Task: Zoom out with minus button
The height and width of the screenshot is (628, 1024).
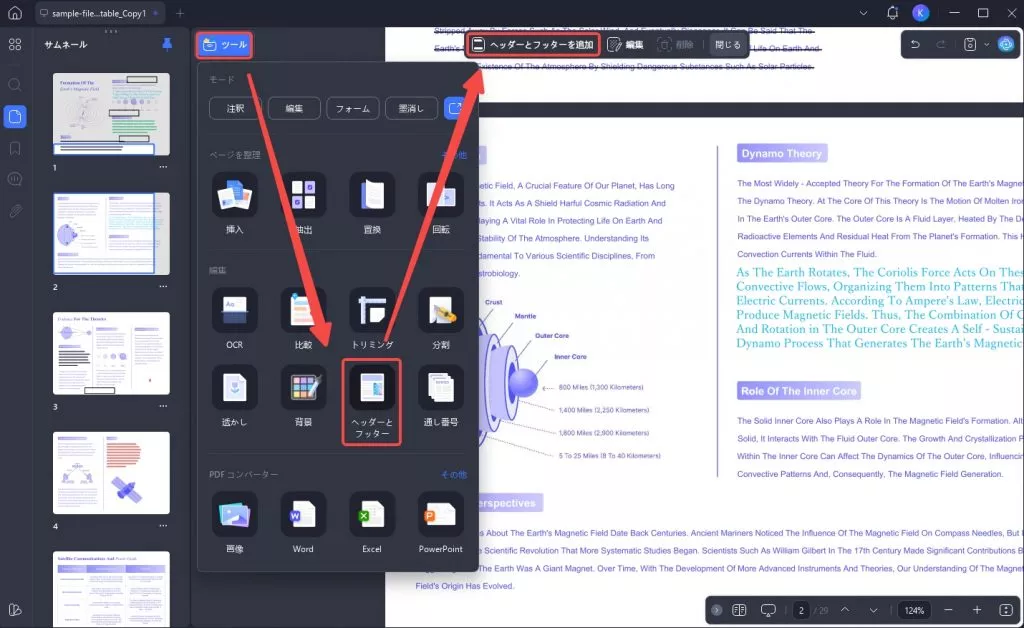Action: 948,610
